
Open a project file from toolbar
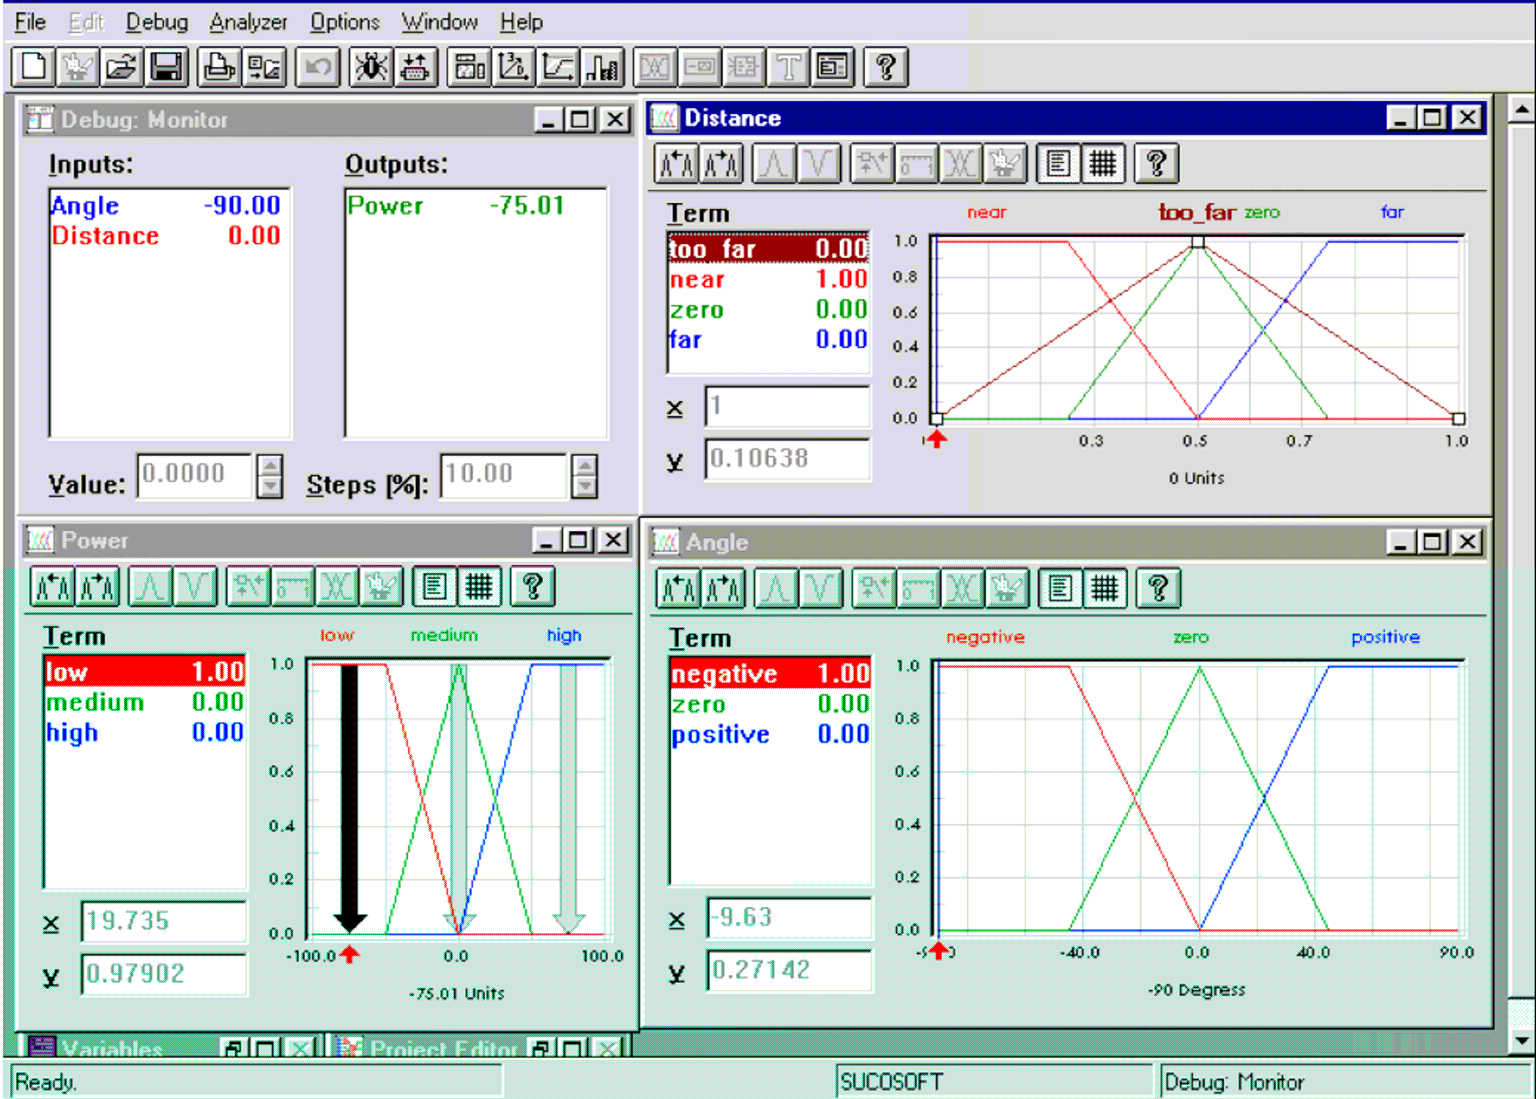(122, 67)
